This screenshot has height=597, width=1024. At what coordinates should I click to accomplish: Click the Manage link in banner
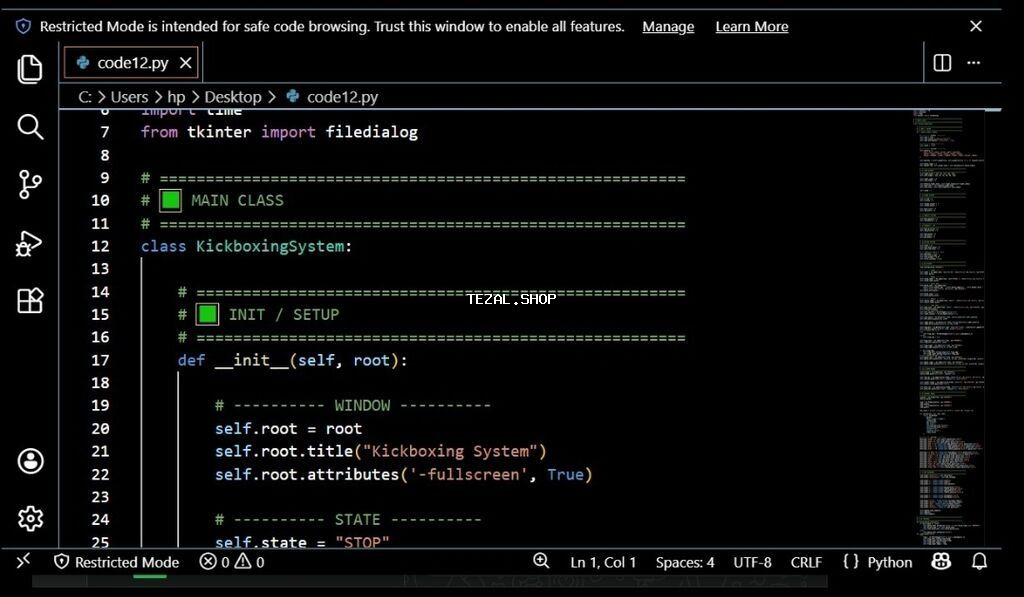pos(668,27)
